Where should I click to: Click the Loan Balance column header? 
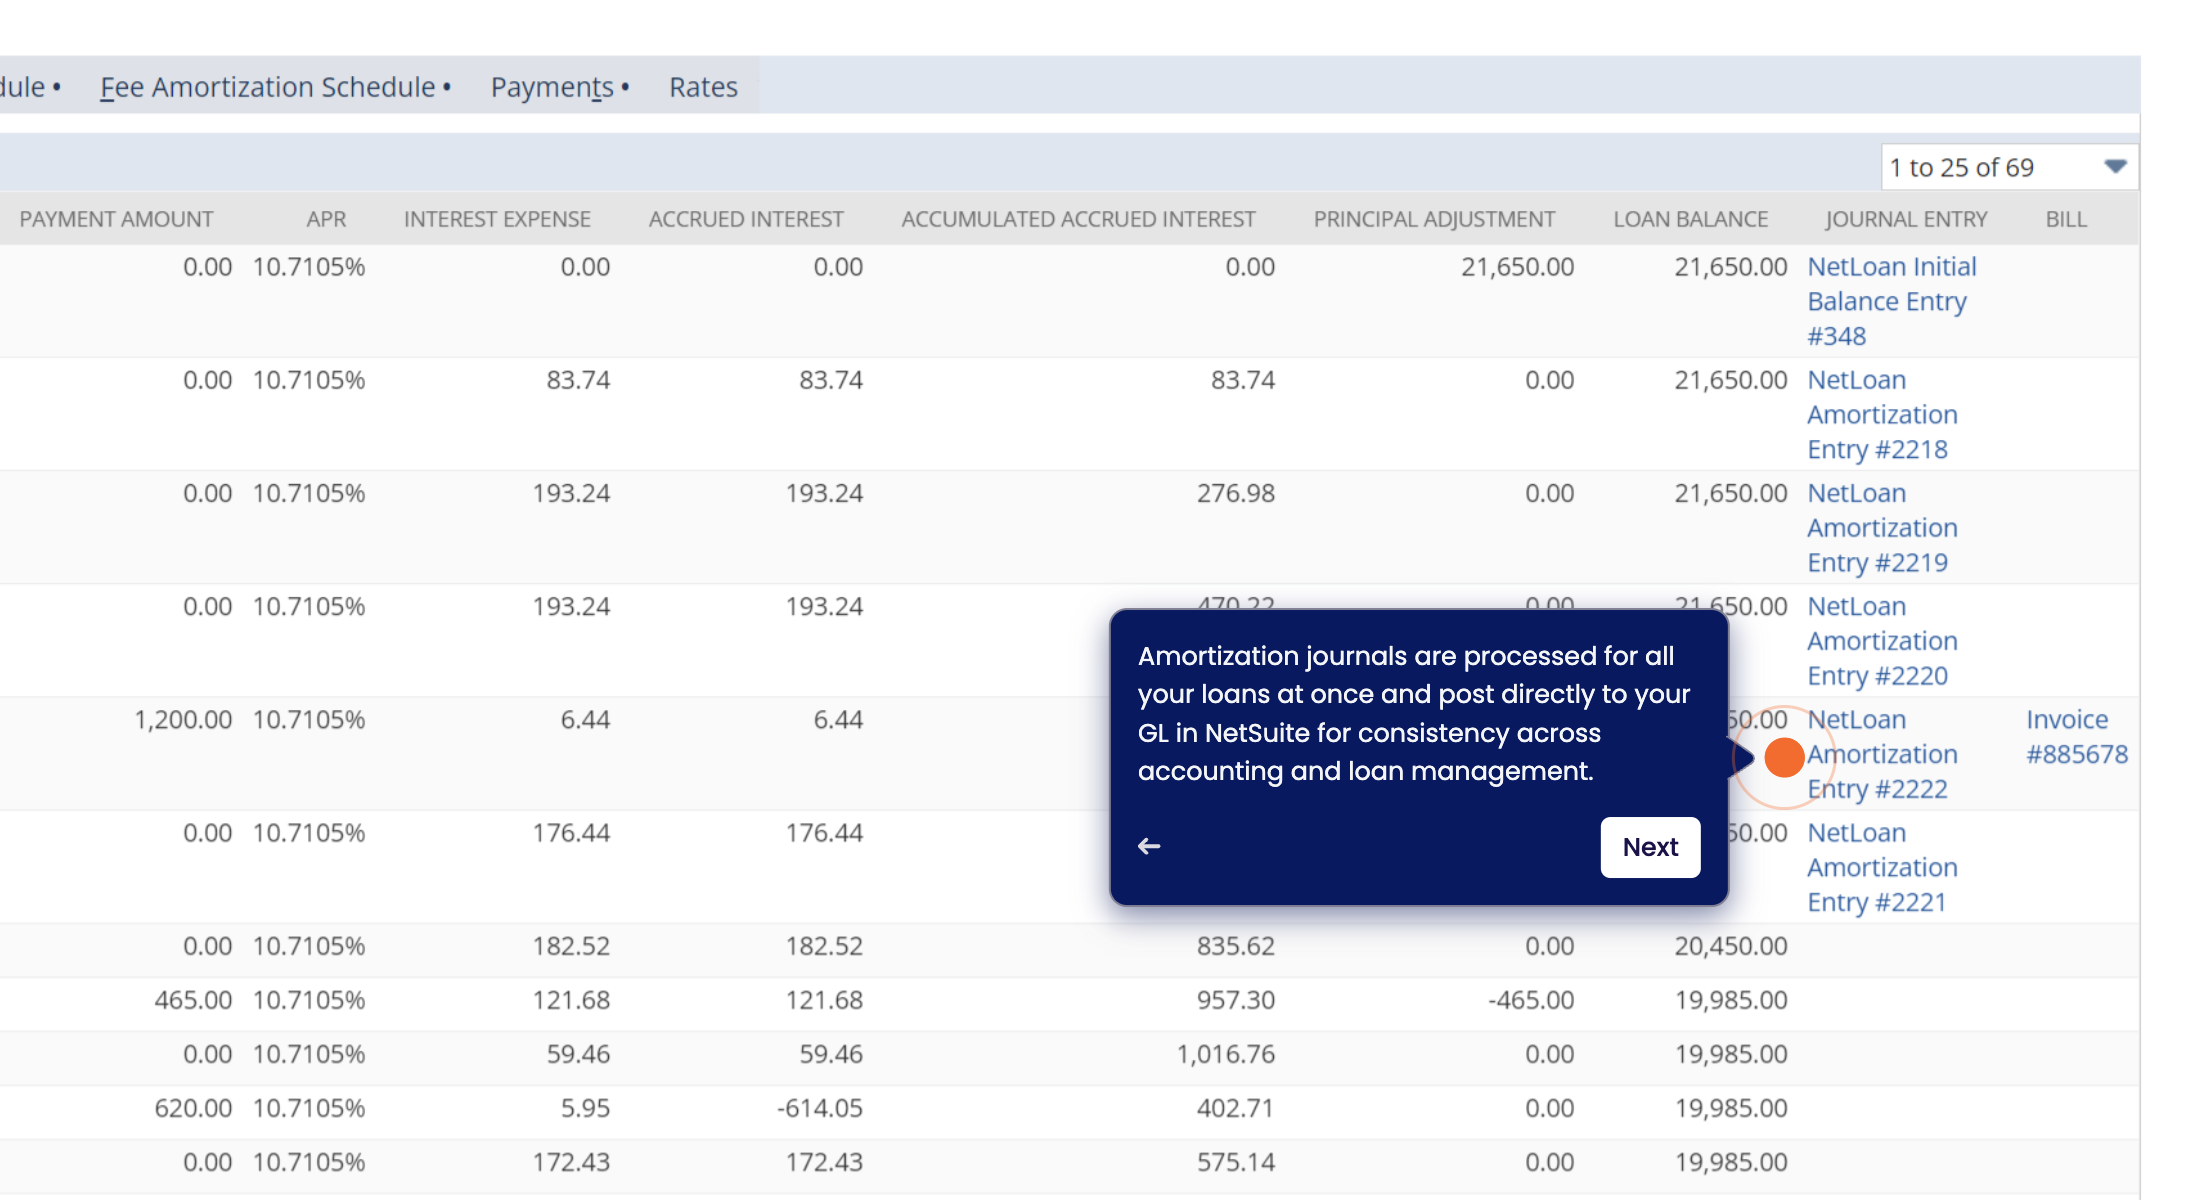coord(1690,219)
